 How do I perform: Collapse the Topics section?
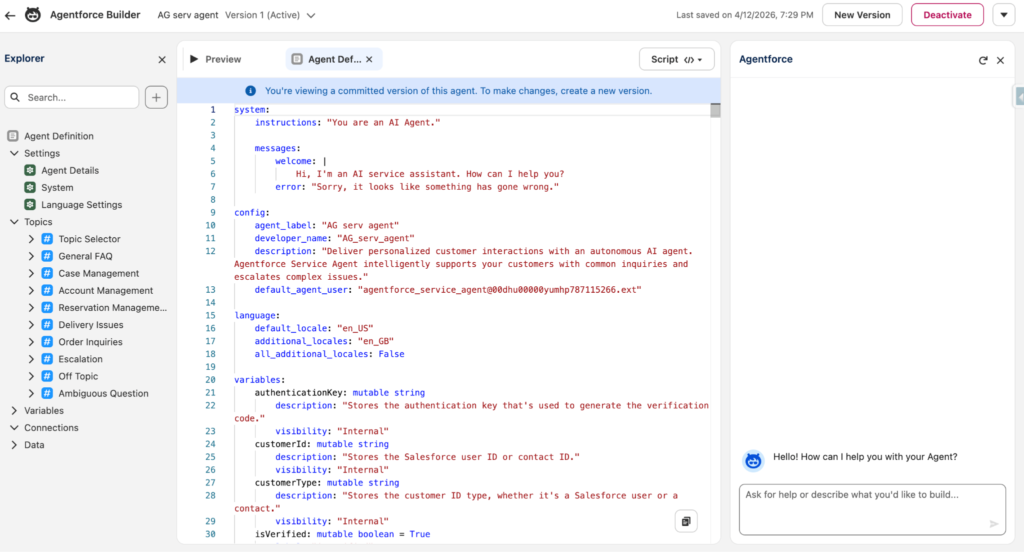point(14,222)
